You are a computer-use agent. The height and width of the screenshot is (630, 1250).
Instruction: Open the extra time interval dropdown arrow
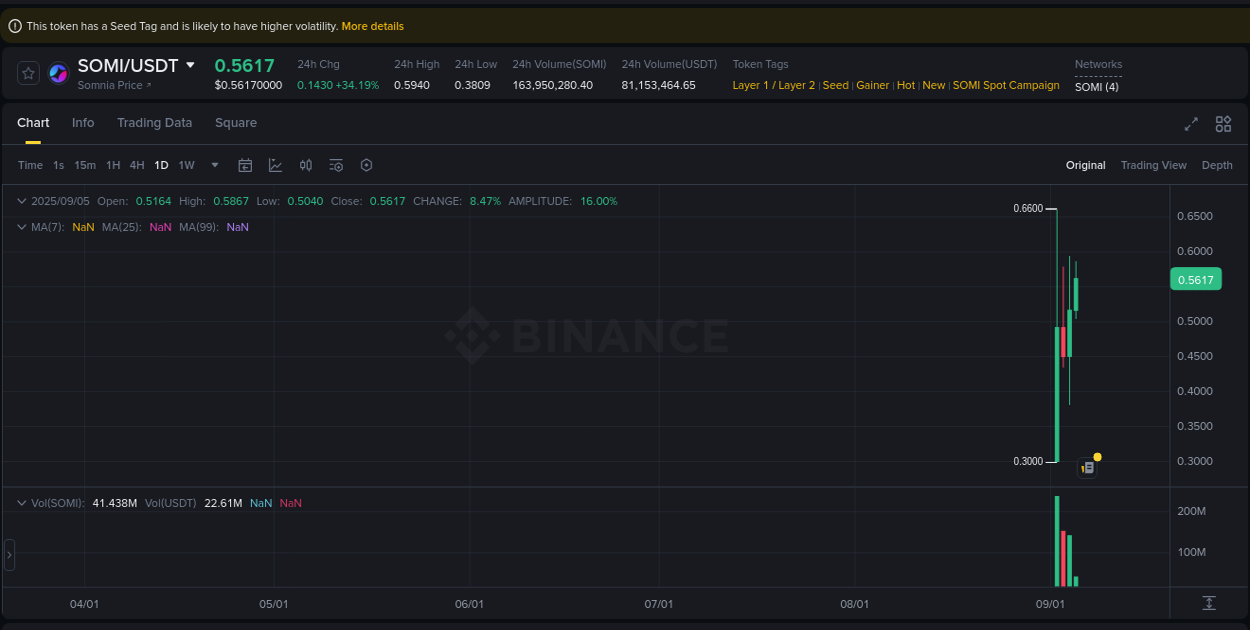pos(213,165)
